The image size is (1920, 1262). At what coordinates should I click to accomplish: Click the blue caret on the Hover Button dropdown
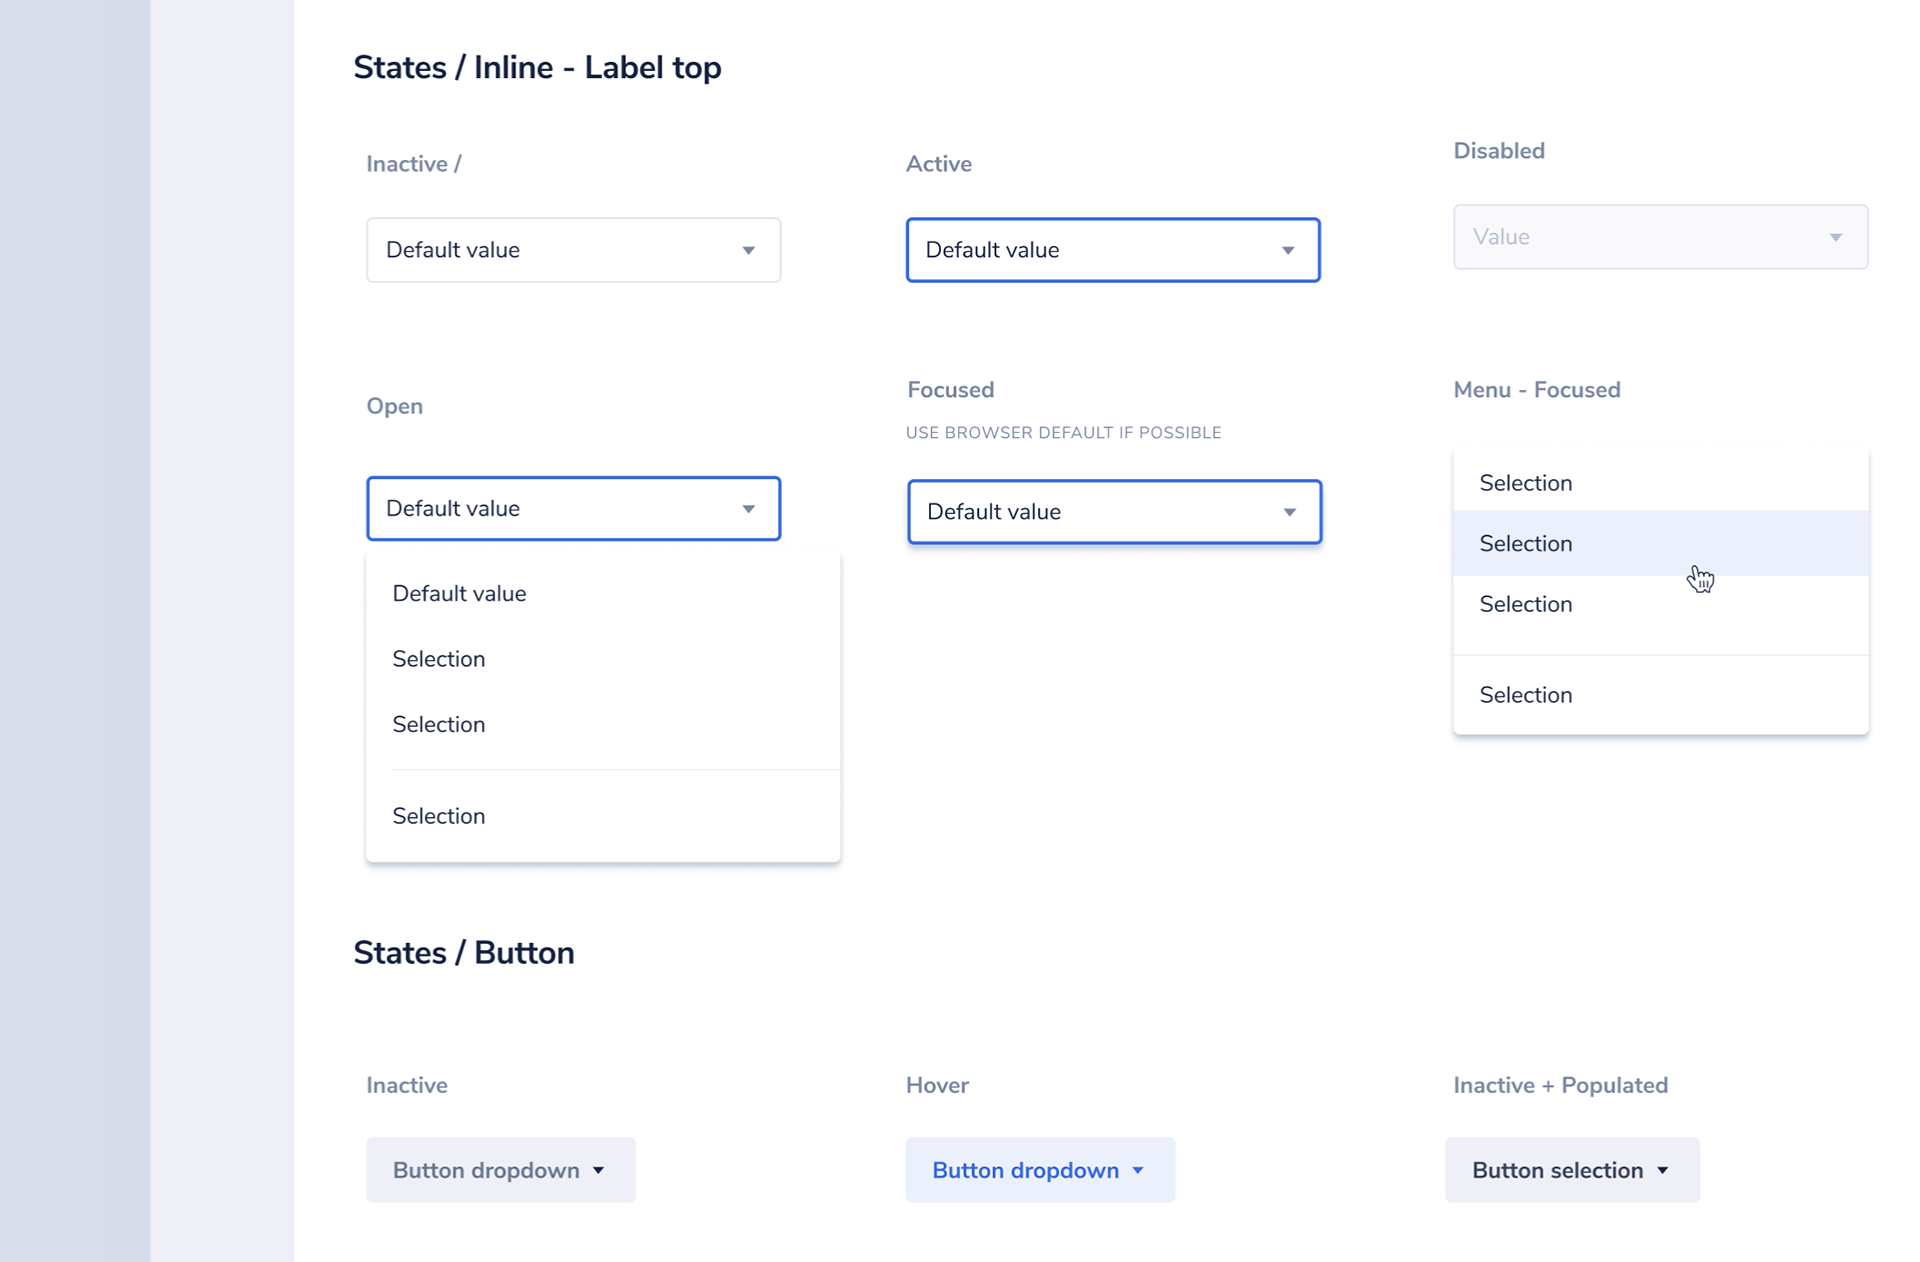[1138, 1170]
